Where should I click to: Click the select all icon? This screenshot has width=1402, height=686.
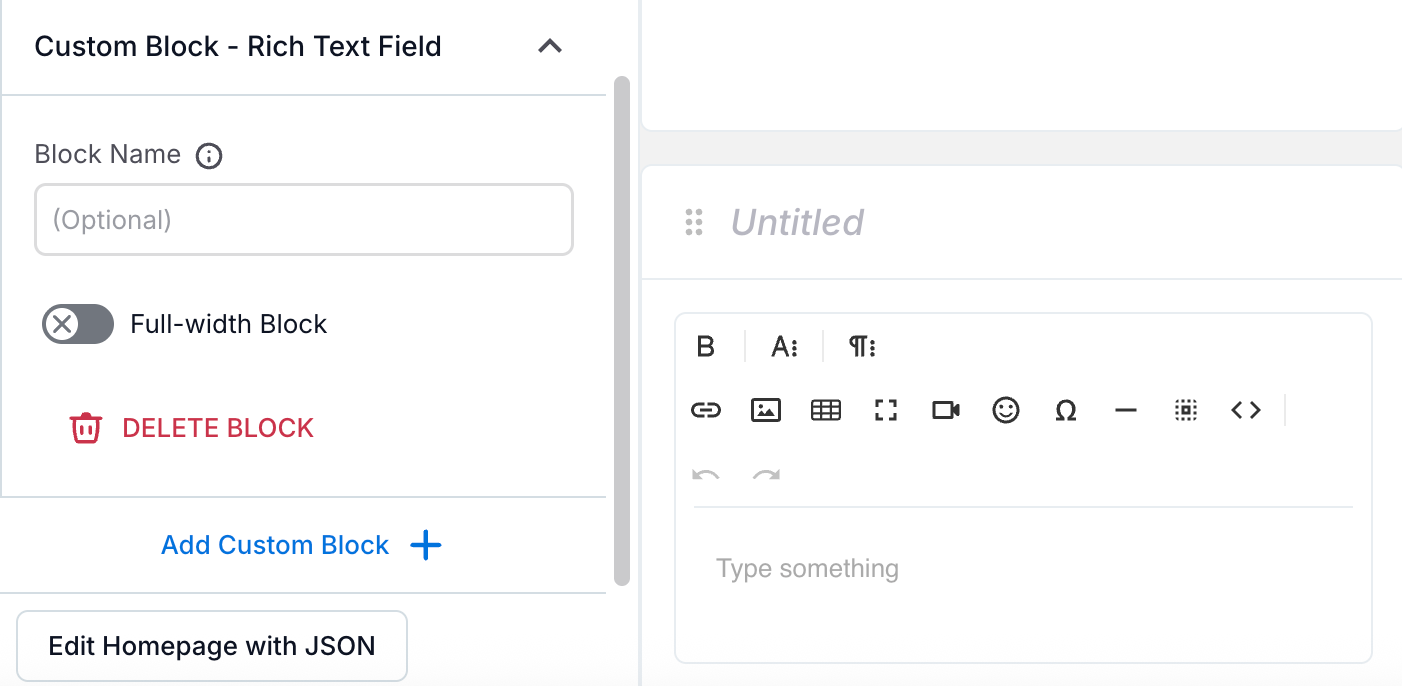(1186, 410)
